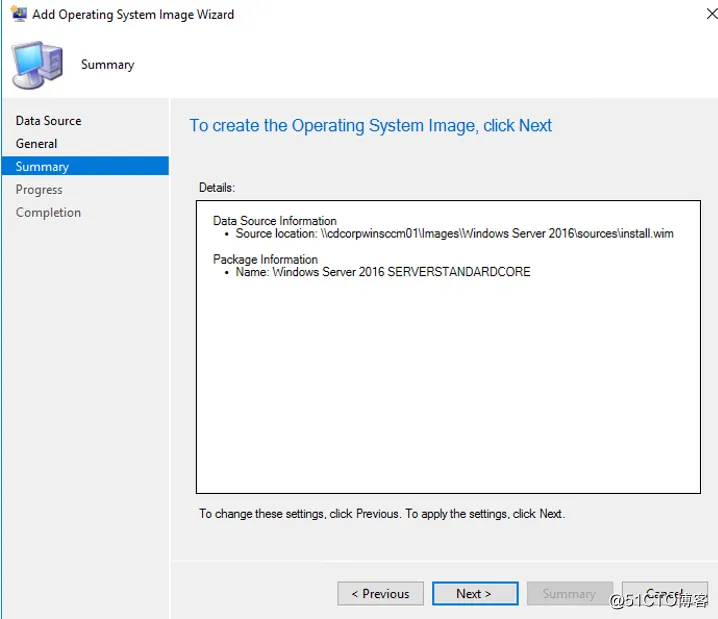Select the Completion step in sidebar
This screenshot has height=619, width=718.
tap(48, 212)
